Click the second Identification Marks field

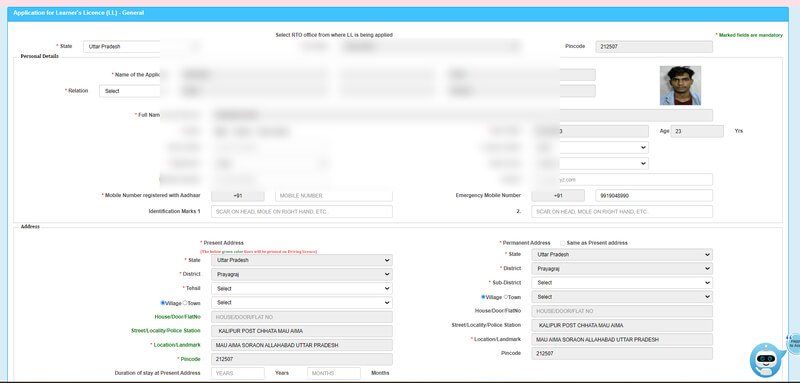(622, 212)
